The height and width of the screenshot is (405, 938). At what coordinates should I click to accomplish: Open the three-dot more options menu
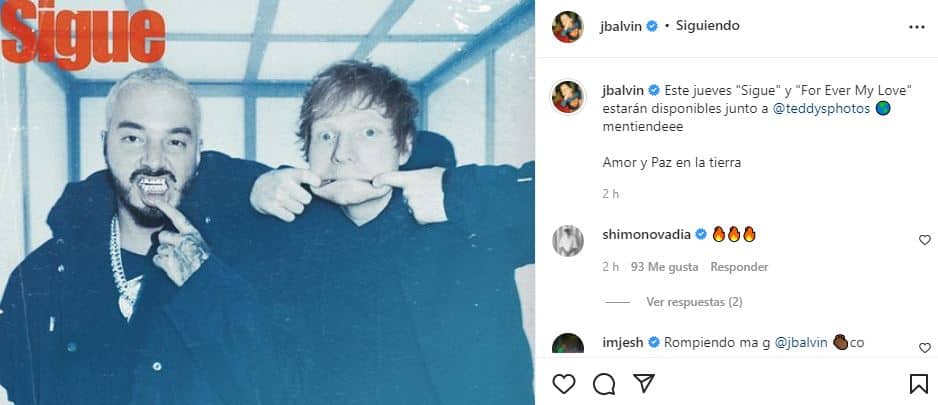coord(916,27)
